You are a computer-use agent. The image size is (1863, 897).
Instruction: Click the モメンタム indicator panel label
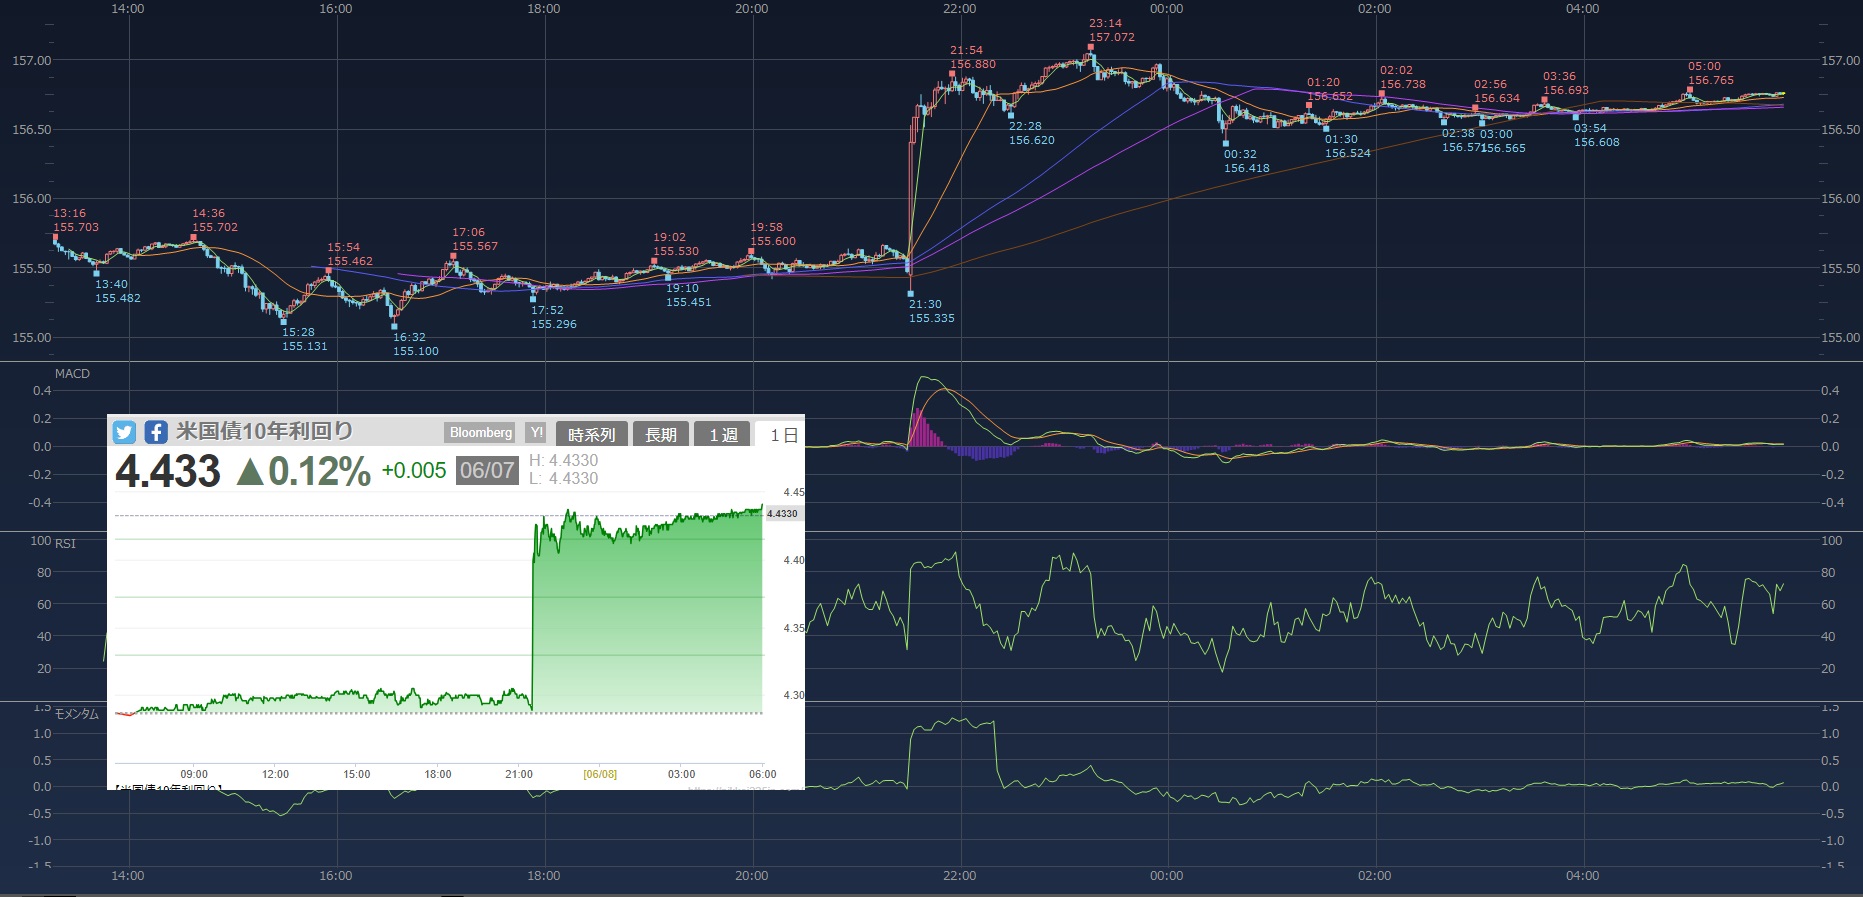(77, 714)
